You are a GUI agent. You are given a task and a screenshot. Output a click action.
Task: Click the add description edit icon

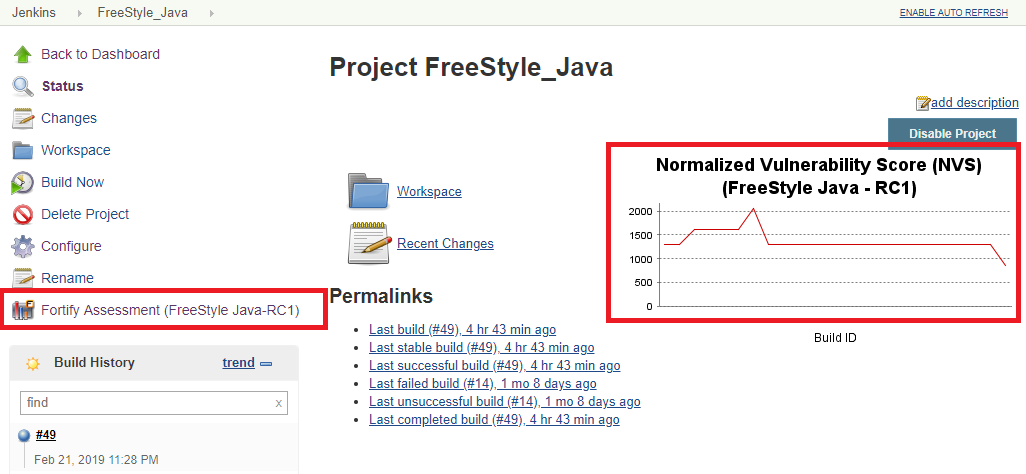[923, 103]
